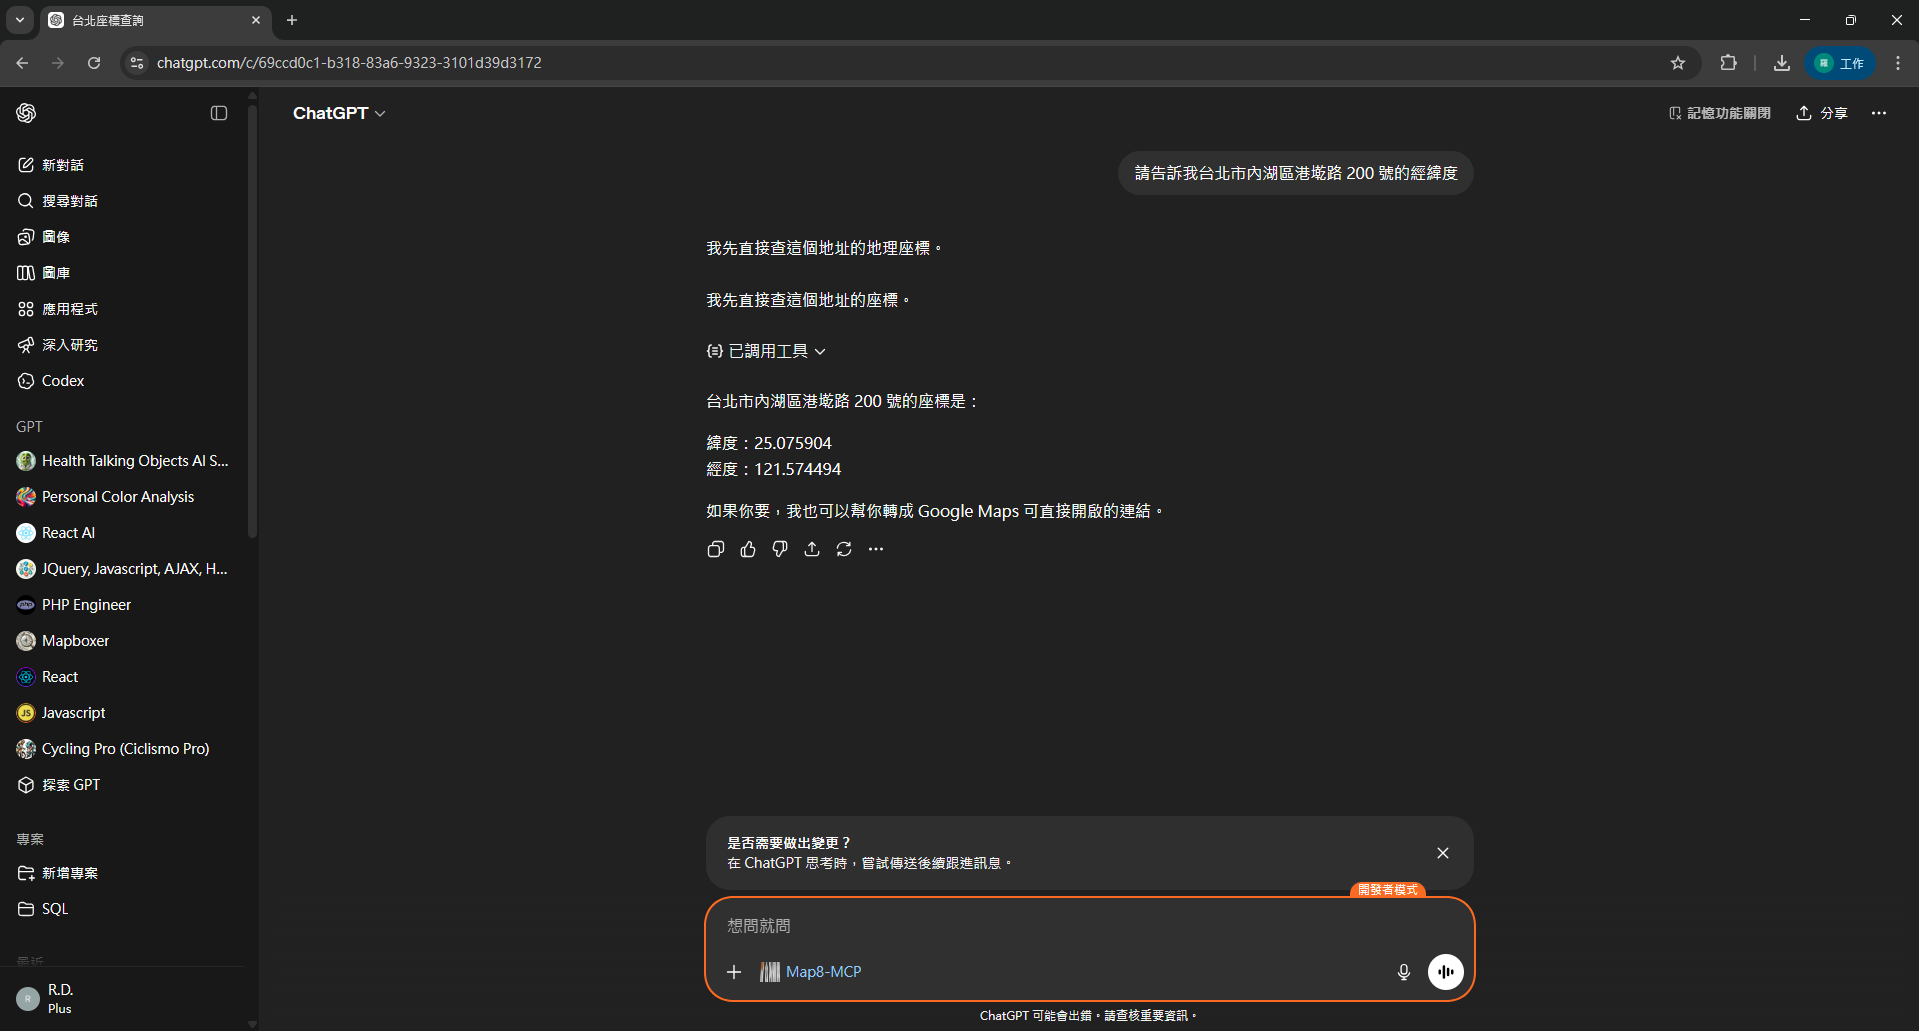1919x1031 pixels.
Task: Collapse the sidebar with the panel icon
Action: point(219,113)
